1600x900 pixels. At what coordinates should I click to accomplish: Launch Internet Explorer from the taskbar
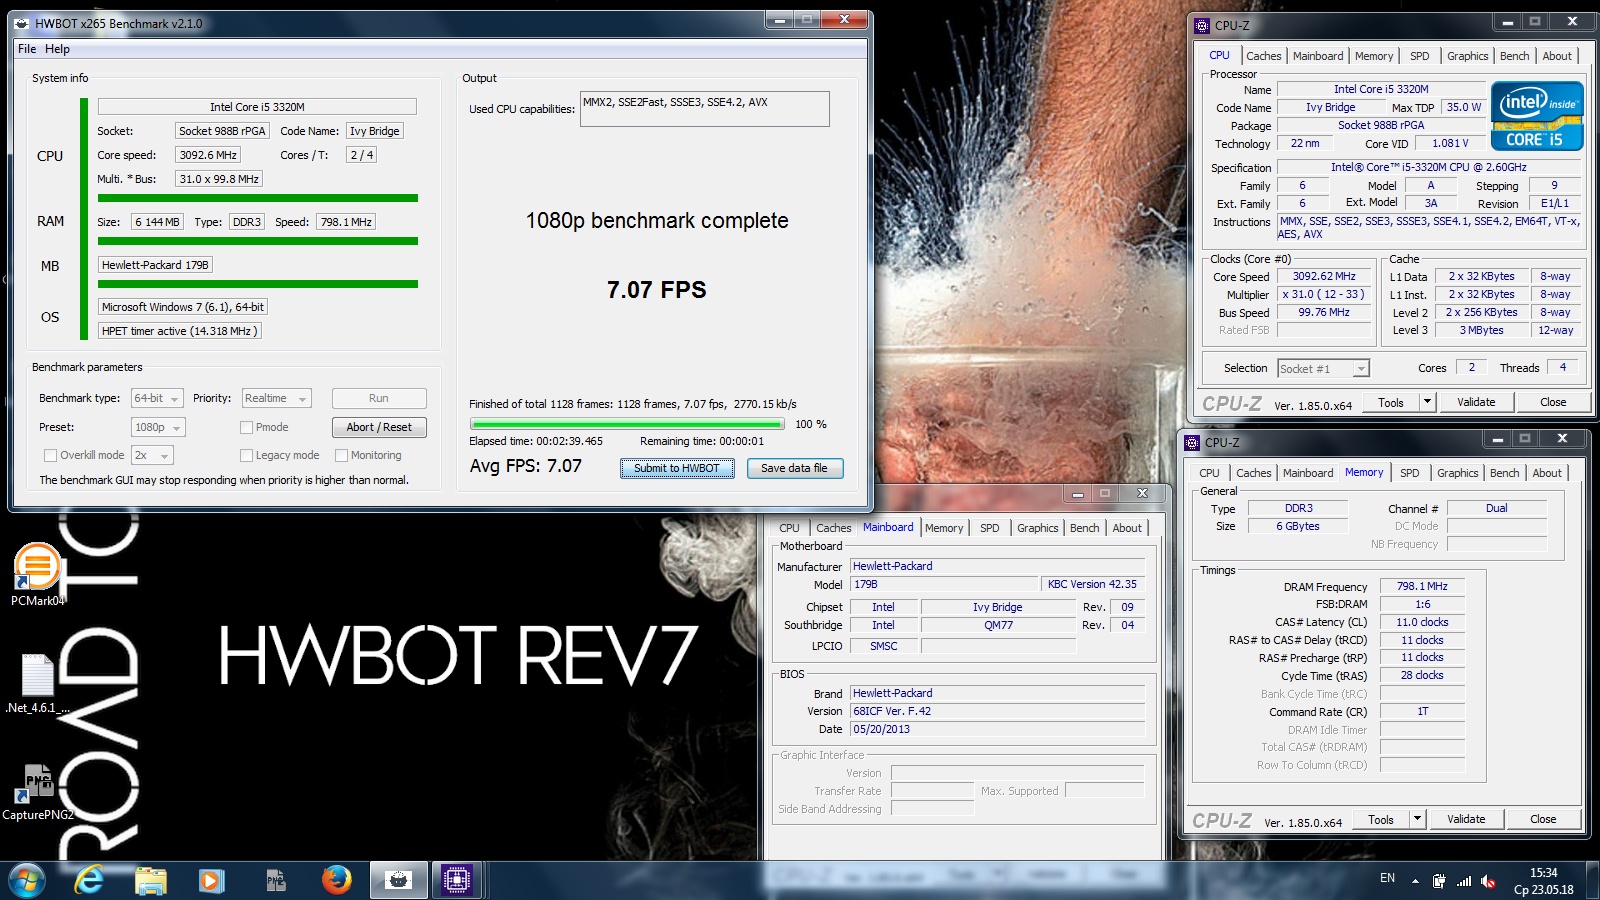coord(90,880)
